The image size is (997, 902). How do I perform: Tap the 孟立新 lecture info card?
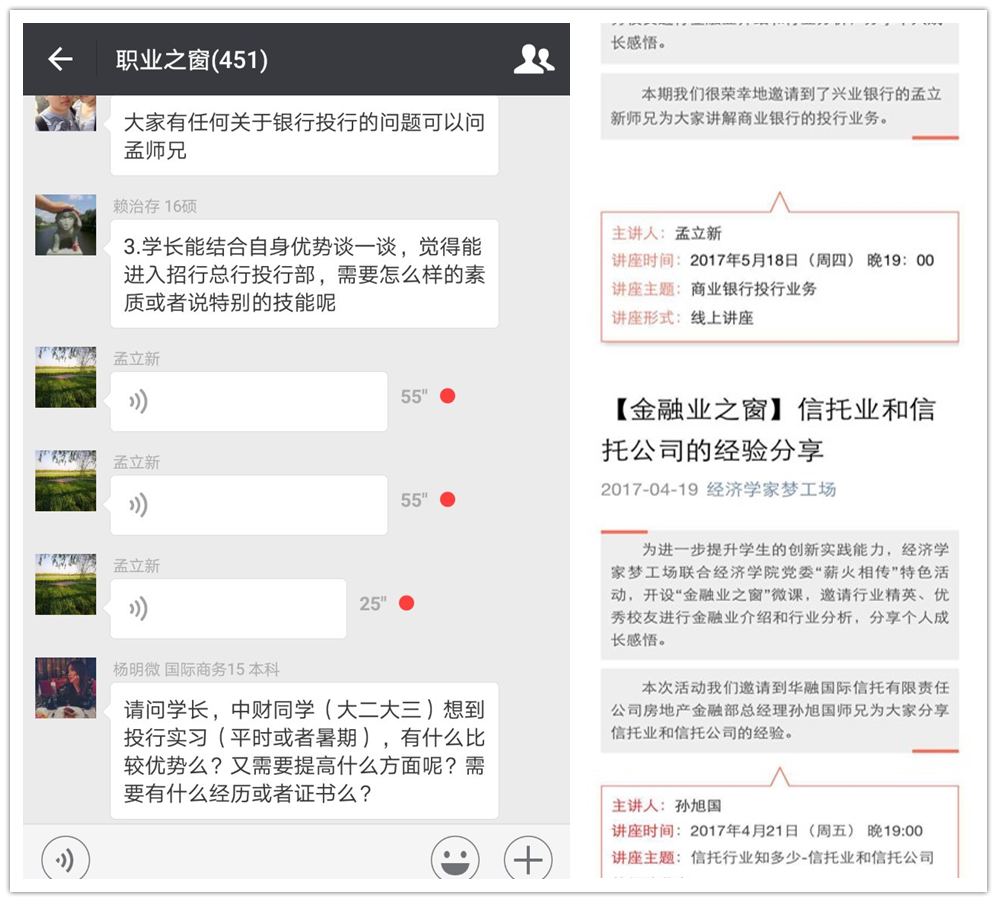(x=780, y=275)
